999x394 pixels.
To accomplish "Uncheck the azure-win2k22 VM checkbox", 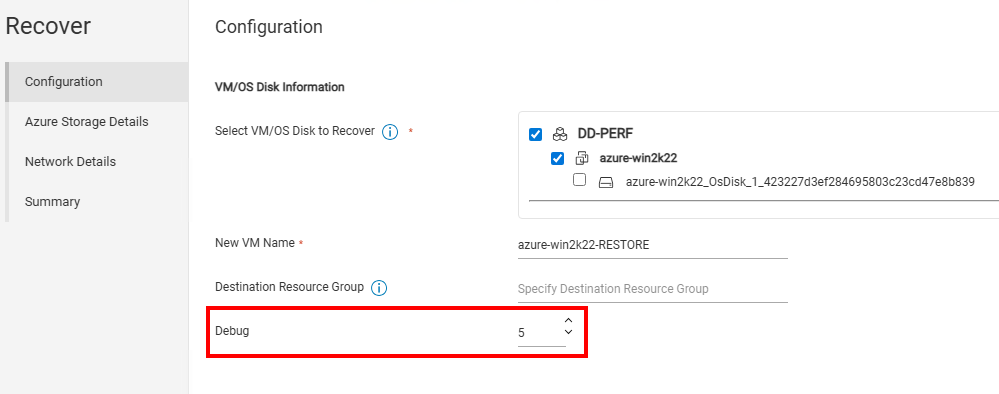I will click(x=557, y=158).
